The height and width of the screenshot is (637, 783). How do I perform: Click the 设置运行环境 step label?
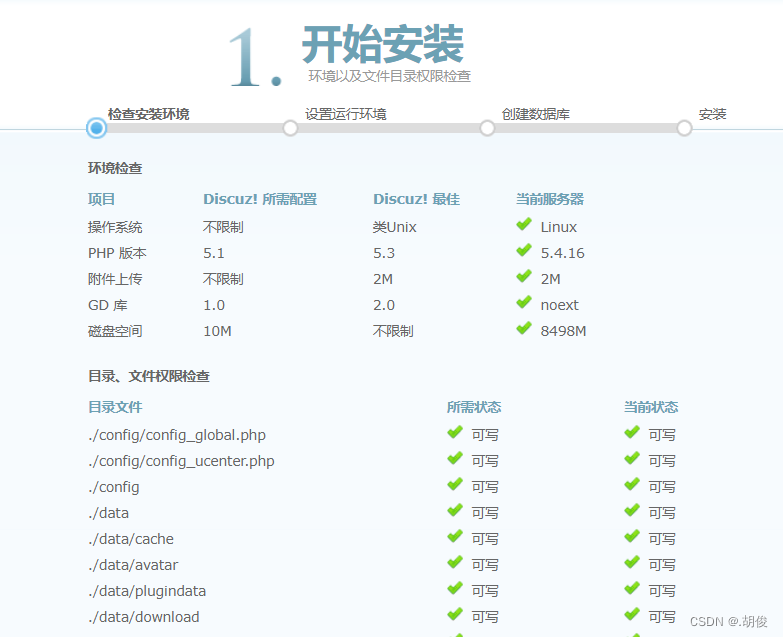(x=346, y=114)
